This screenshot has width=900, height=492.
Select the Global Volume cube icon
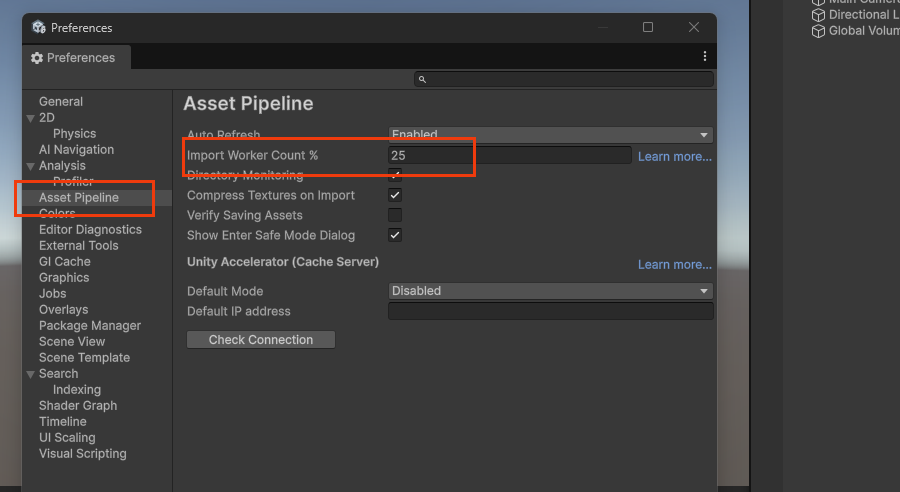pyautogui.click(x=818, y=31)
